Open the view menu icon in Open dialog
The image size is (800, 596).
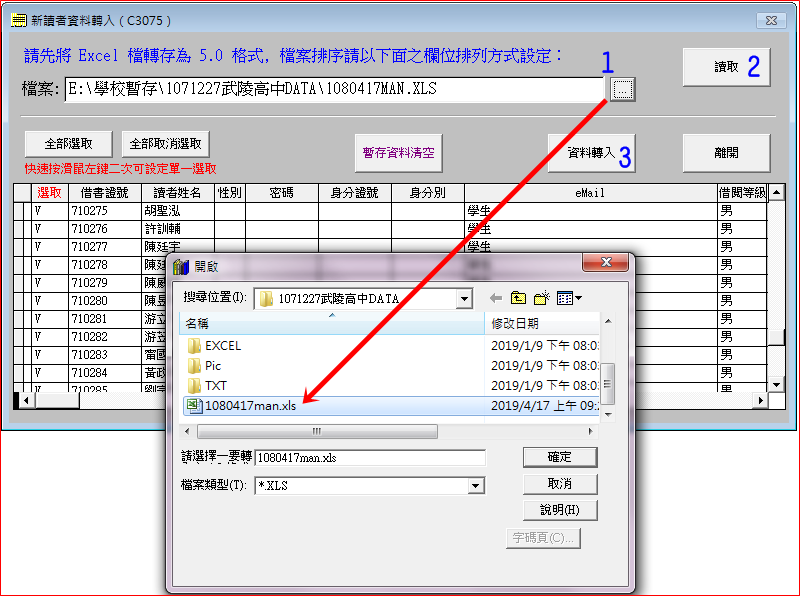[569, 298]
